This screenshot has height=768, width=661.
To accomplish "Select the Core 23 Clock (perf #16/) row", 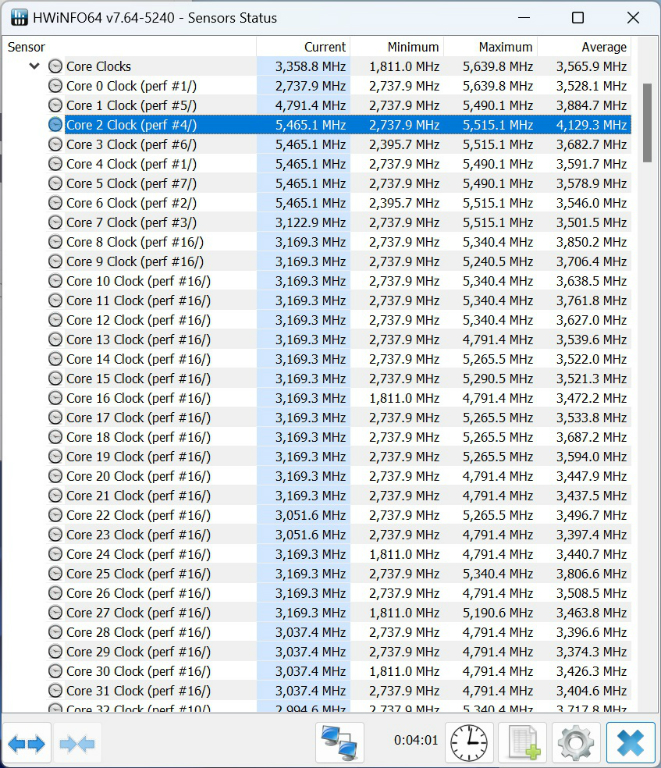I will click(339, 535).
